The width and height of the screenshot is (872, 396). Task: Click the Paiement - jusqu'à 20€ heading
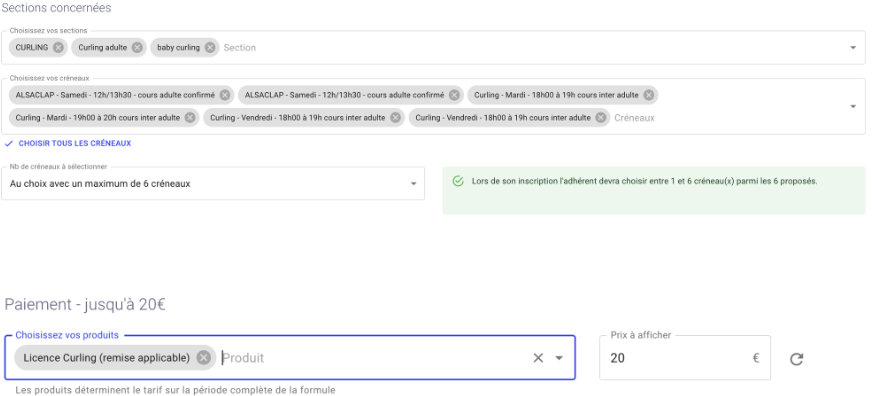click(85, 305)
